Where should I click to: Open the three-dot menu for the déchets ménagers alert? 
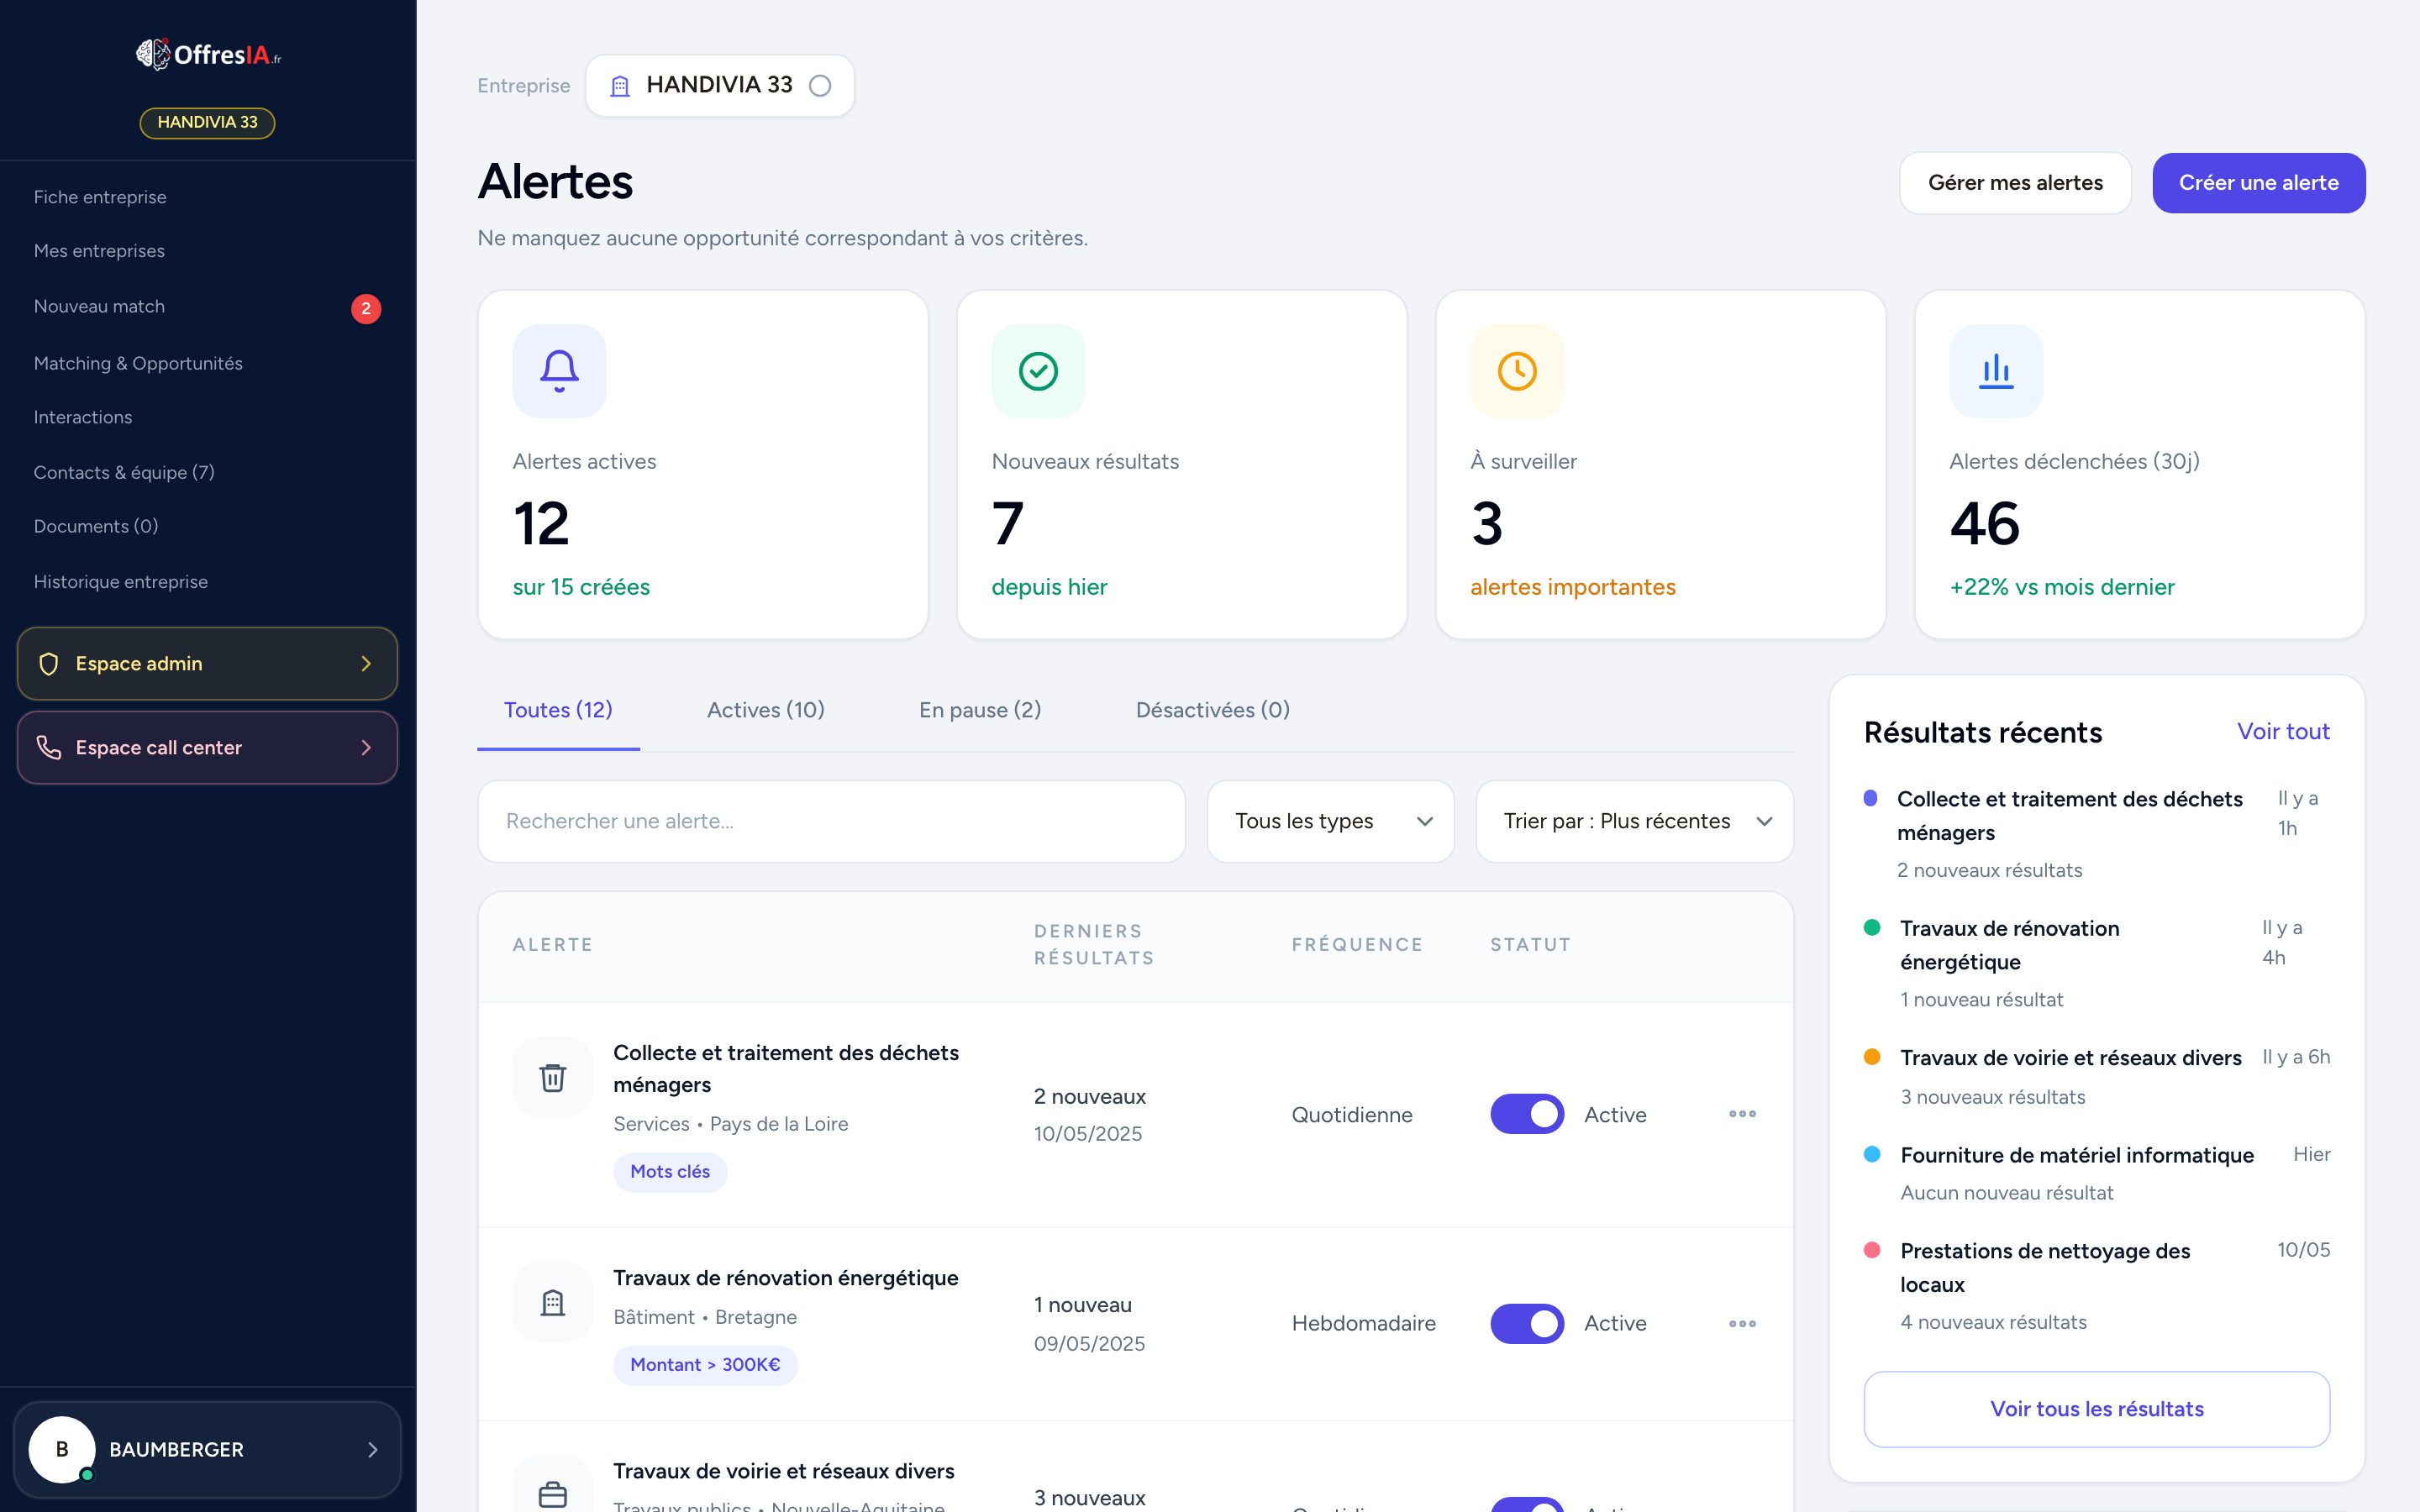tap(1742, 1114)
